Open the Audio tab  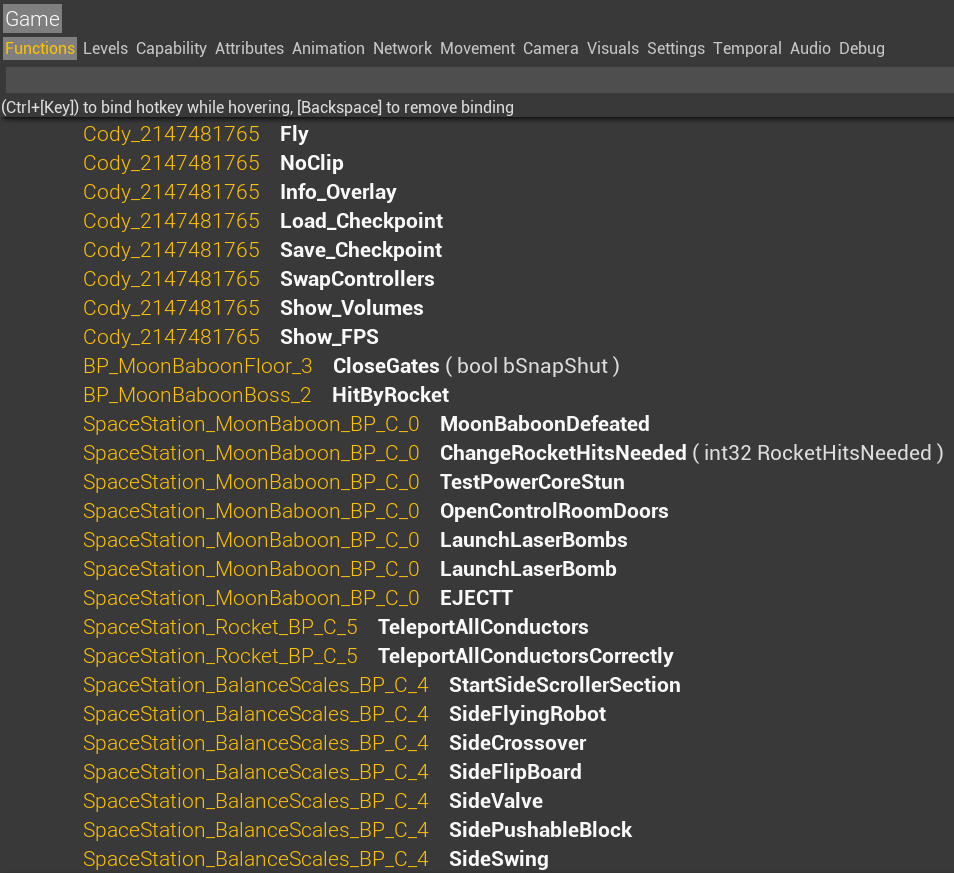[x=810, y=48]
